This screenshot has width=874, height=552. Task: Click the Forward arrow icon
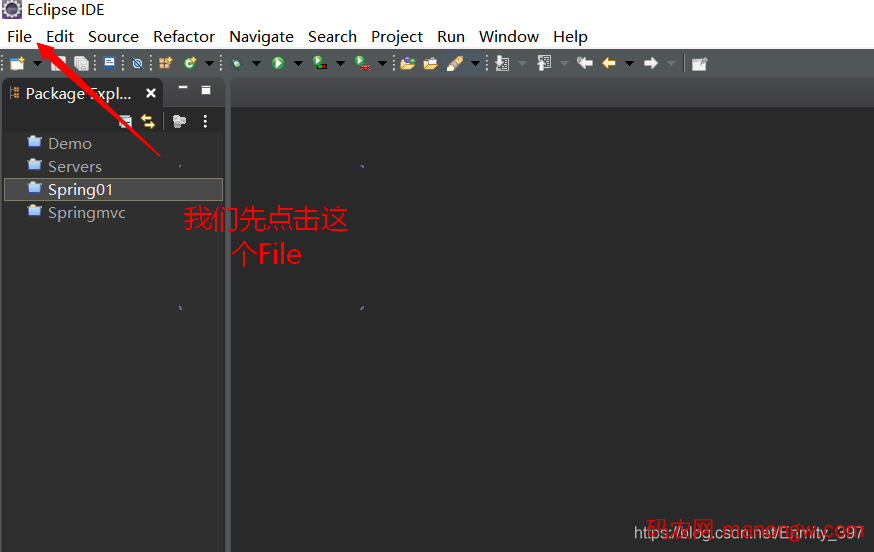[651, 64]
